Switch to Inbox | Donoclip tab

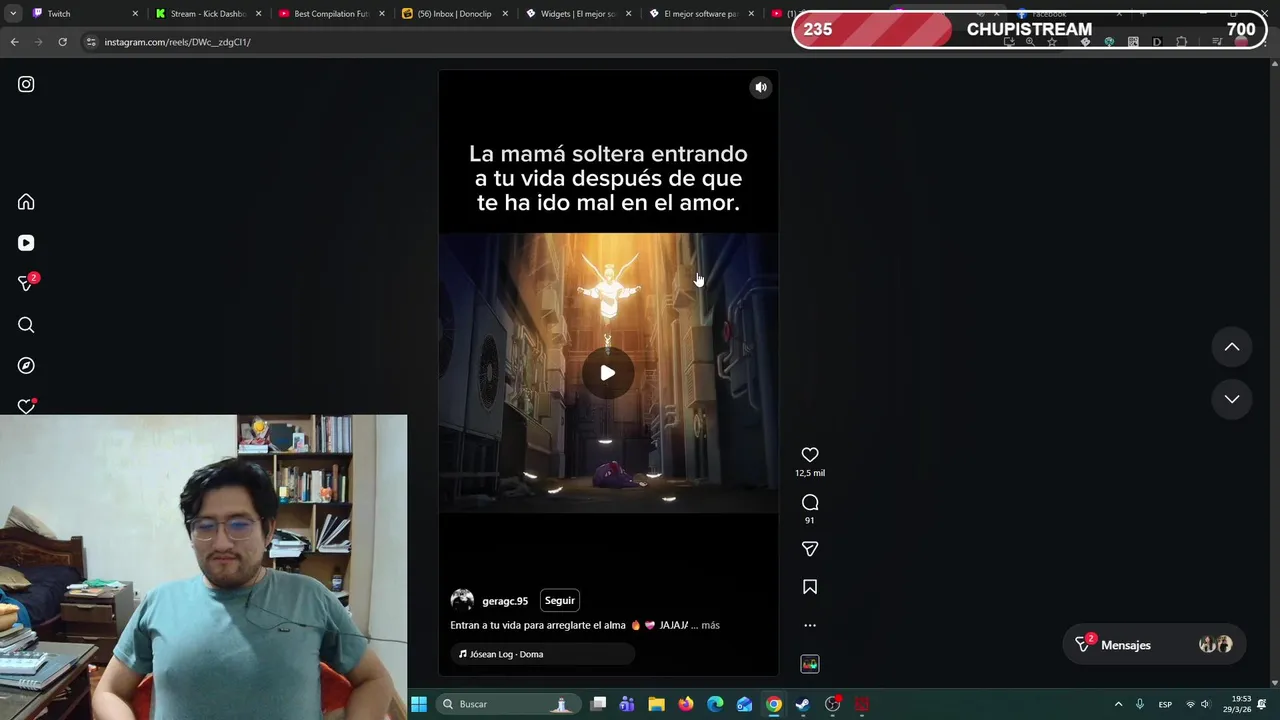point(455,14)
